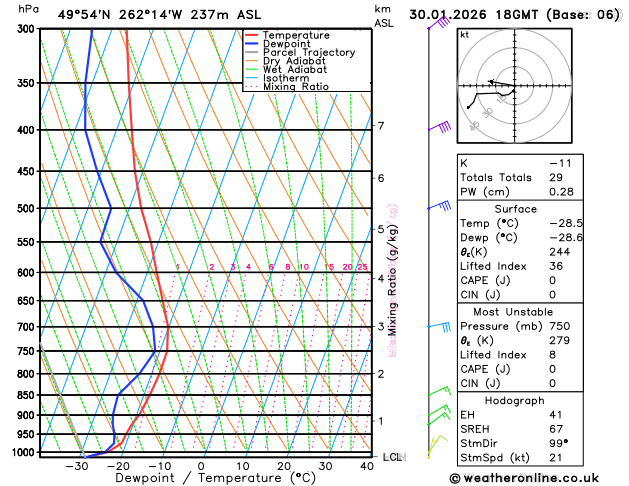This screenshot has height=486, width=629.
Task: Click the light blue wind barb at 700 hPa
Action: tap(439, 326)
